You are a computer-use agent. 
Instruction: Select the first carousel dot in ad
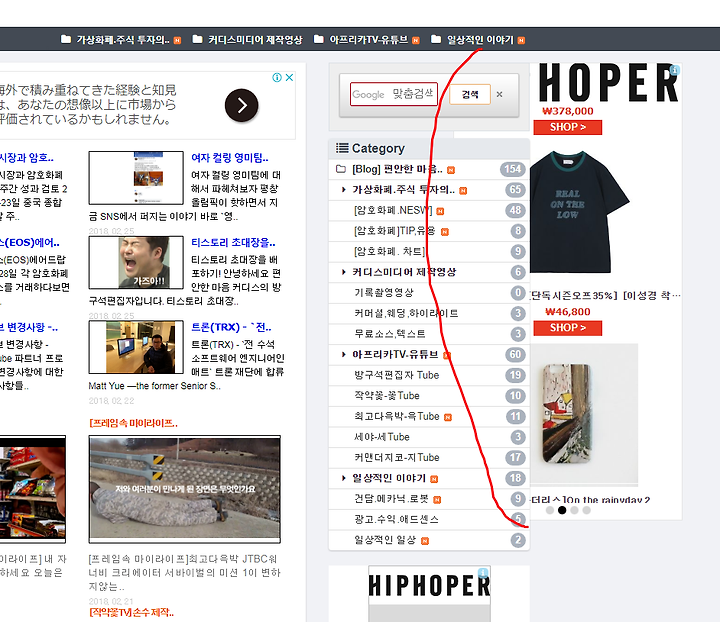550,510
